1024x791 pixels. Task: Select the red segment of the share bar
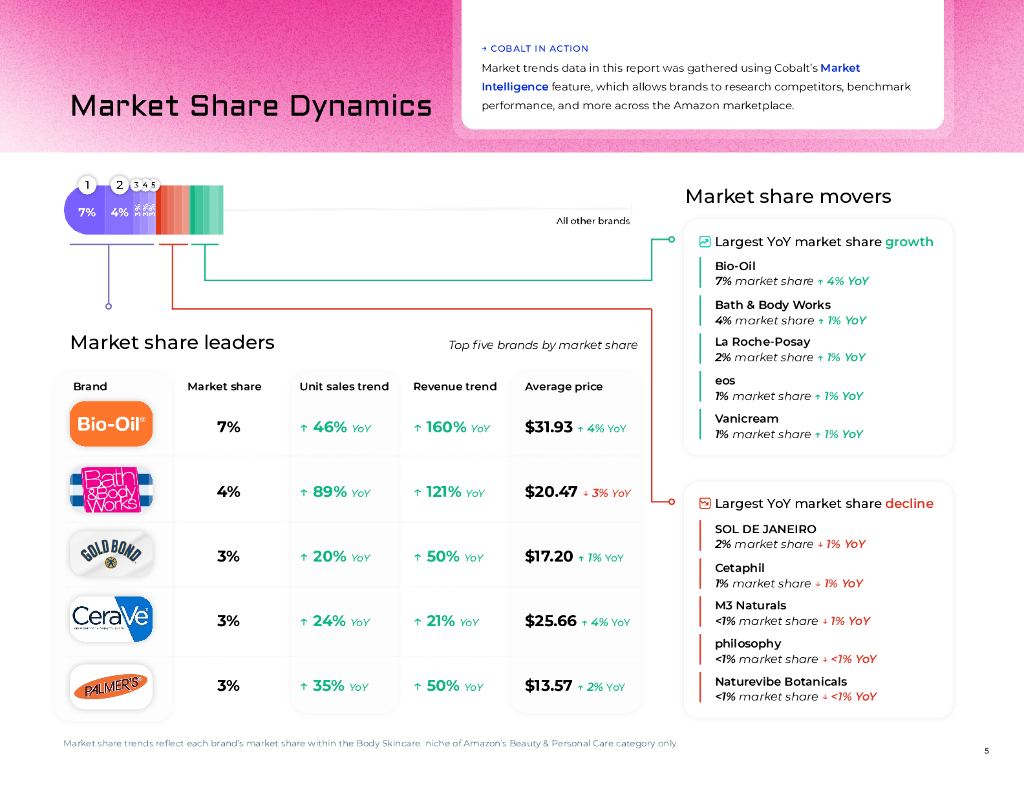tap(172, 211)
